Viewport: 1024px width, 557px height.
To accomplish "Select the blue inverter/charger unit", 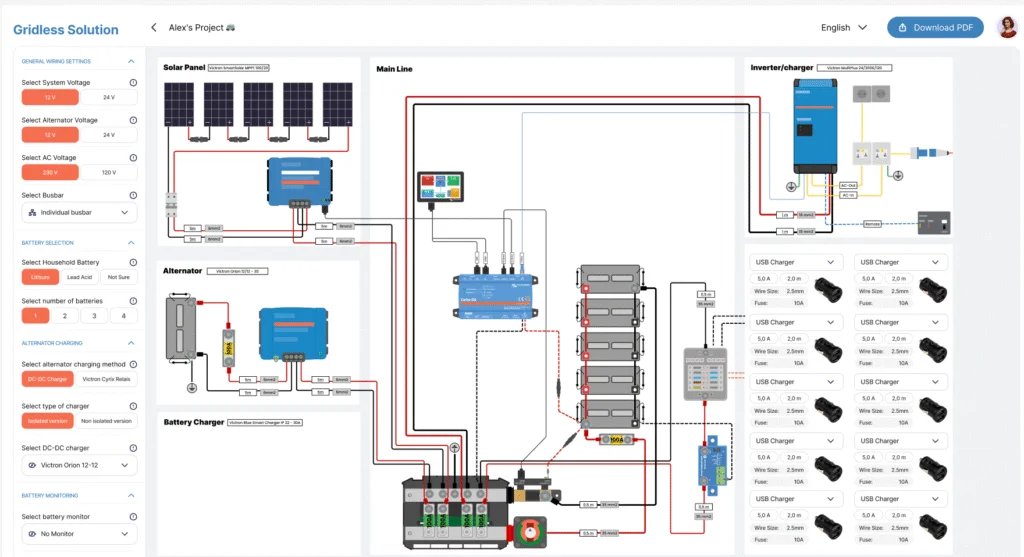I will tap(815, 125).
